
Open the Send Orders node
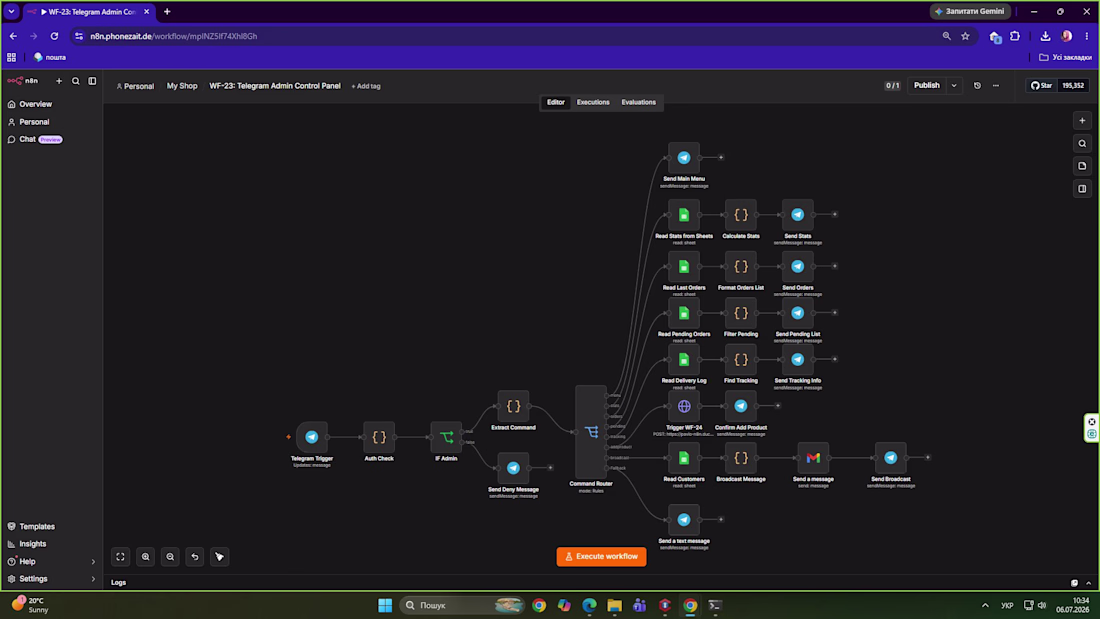click(798, 267)
